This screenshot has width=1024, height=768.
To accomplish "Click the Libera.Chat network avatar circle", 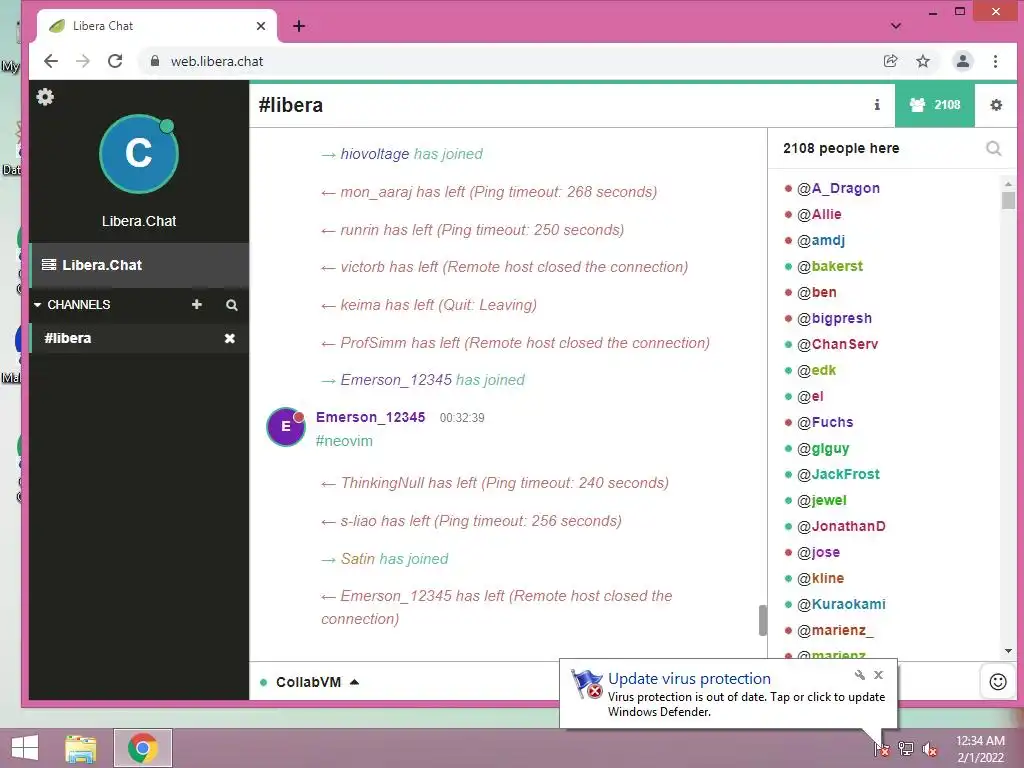I will (x=138, y=154).
